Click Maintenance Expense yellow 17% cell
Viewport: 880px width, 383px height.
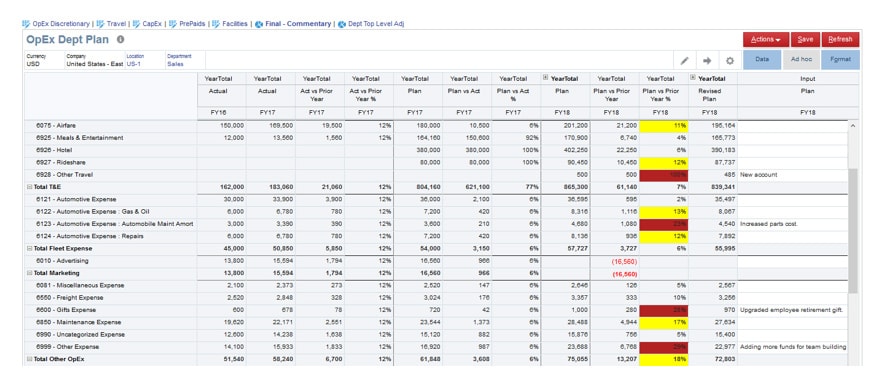(x=664, y=322)
